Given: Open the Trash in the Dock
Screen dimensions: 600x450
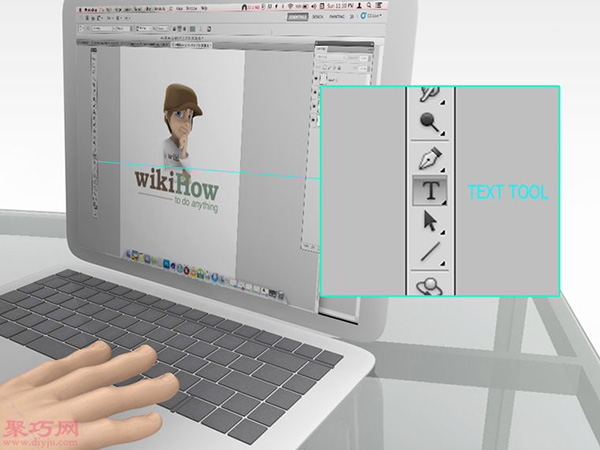Looking at the screenshot, I should coord(281,295).
